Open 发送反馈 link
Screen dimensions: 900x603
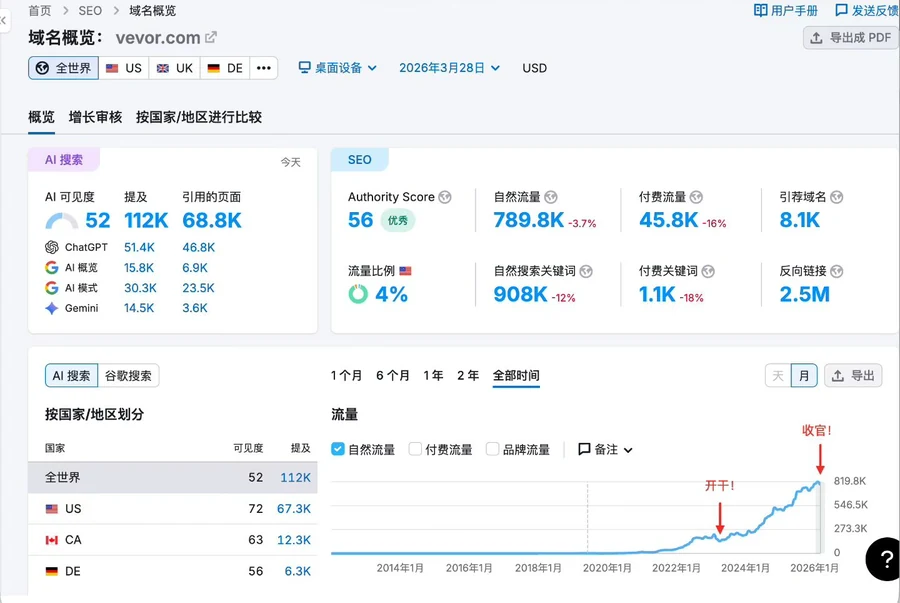(867, 10)
